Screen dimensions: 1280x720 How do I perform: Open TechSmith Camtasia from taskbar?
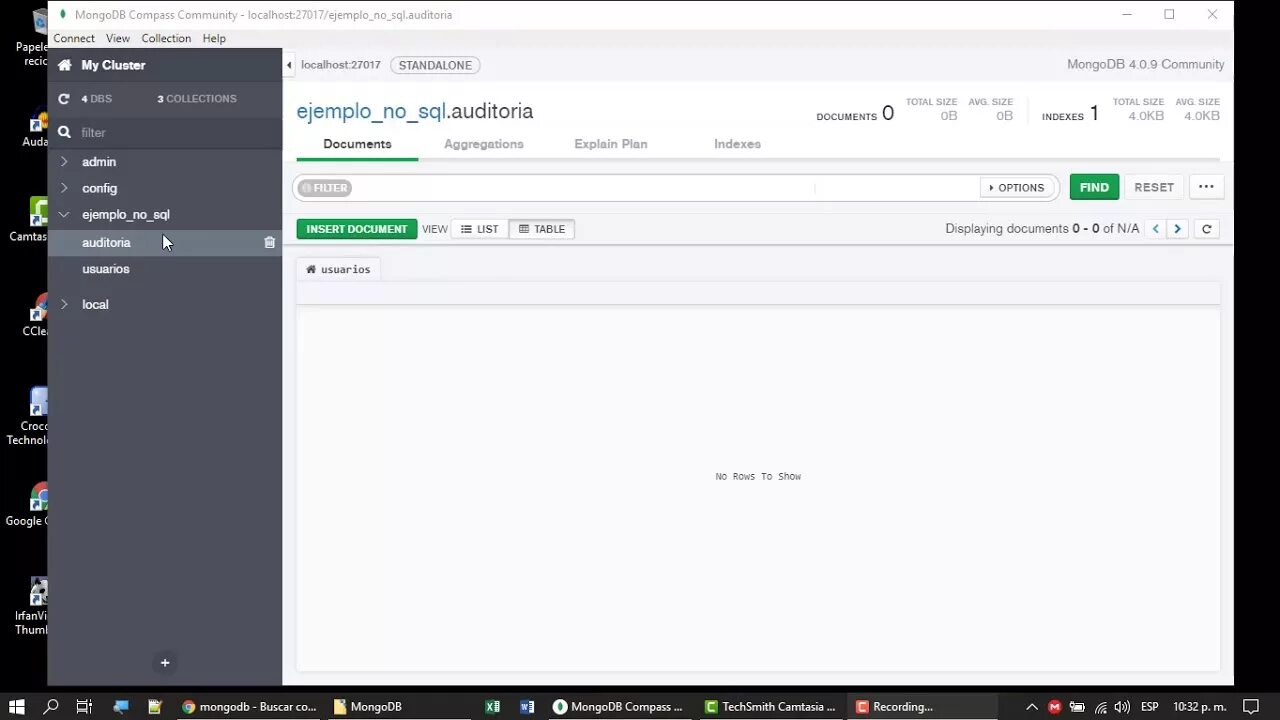[x=770, y=706]
